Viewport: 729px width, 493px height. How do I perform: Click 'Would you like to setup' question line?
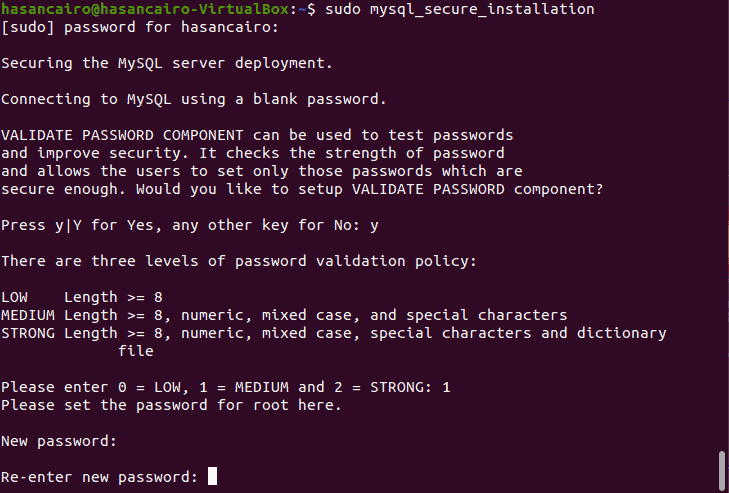pyautogui.click(x=370, y=190)
